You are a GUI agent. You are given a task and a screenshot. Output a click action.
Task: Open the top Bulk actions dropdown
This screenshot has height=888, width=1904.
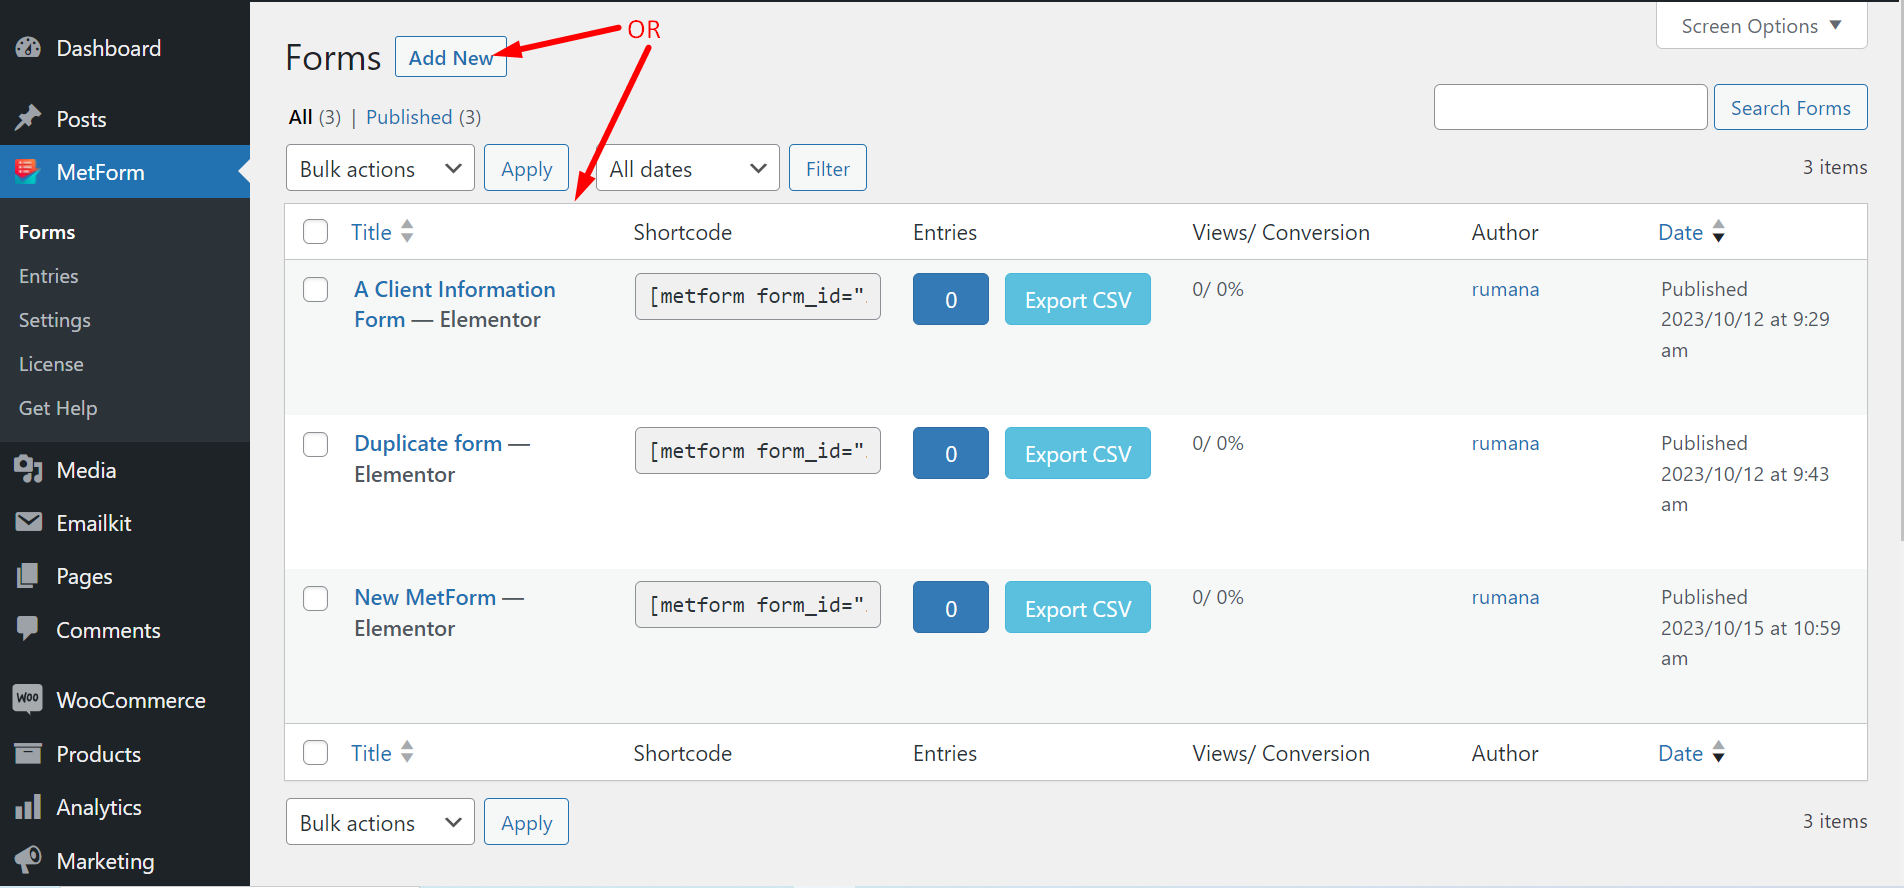pyautogui.click(x=380, y=168)
